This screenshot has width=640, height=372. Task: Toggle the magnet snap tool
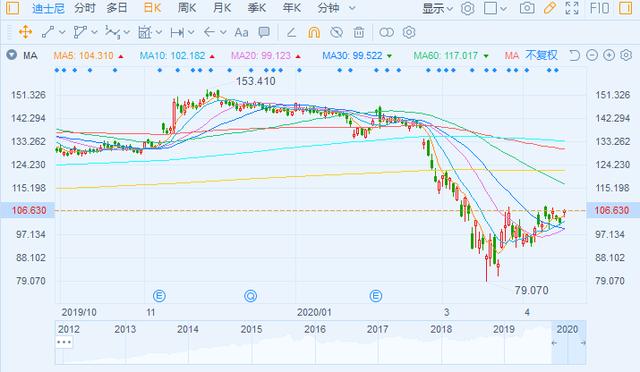pyautogui.click(x=314, y=32)
